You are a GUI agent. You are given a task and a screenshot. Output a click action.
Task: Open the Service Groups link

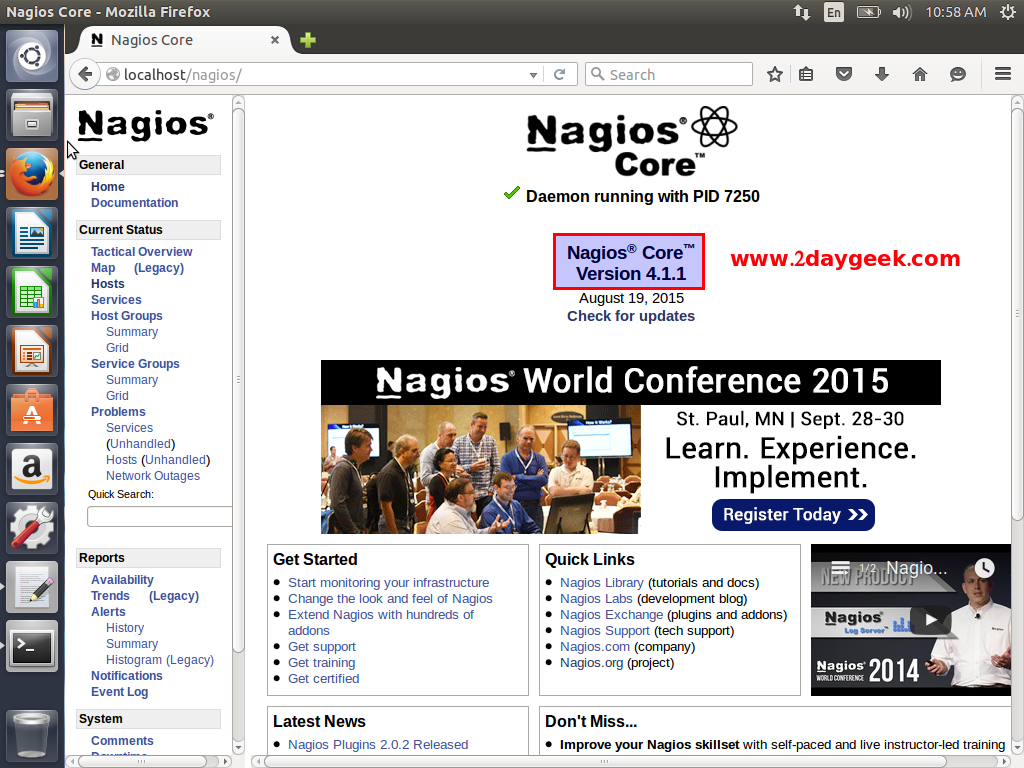coord(135,364)
